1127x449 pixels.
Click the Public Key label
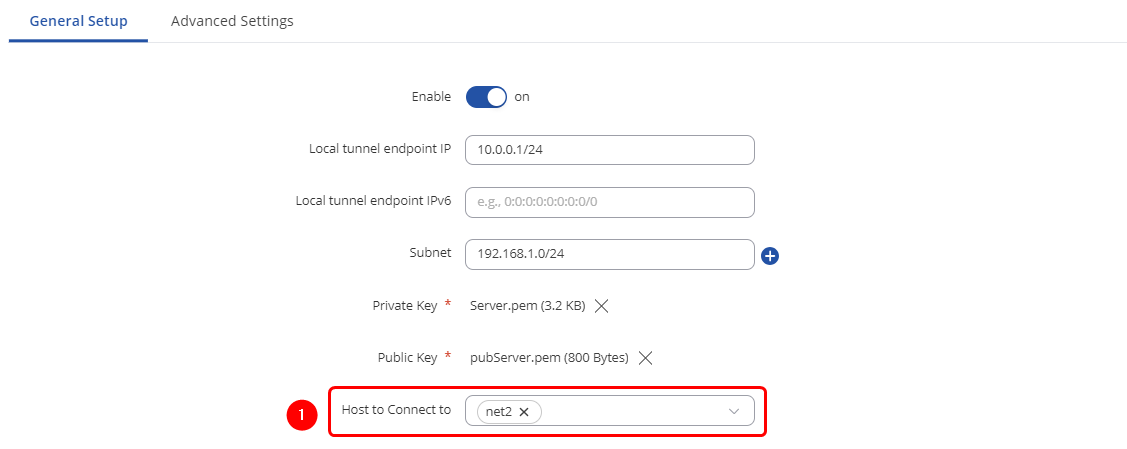click(x=408, y=358)
